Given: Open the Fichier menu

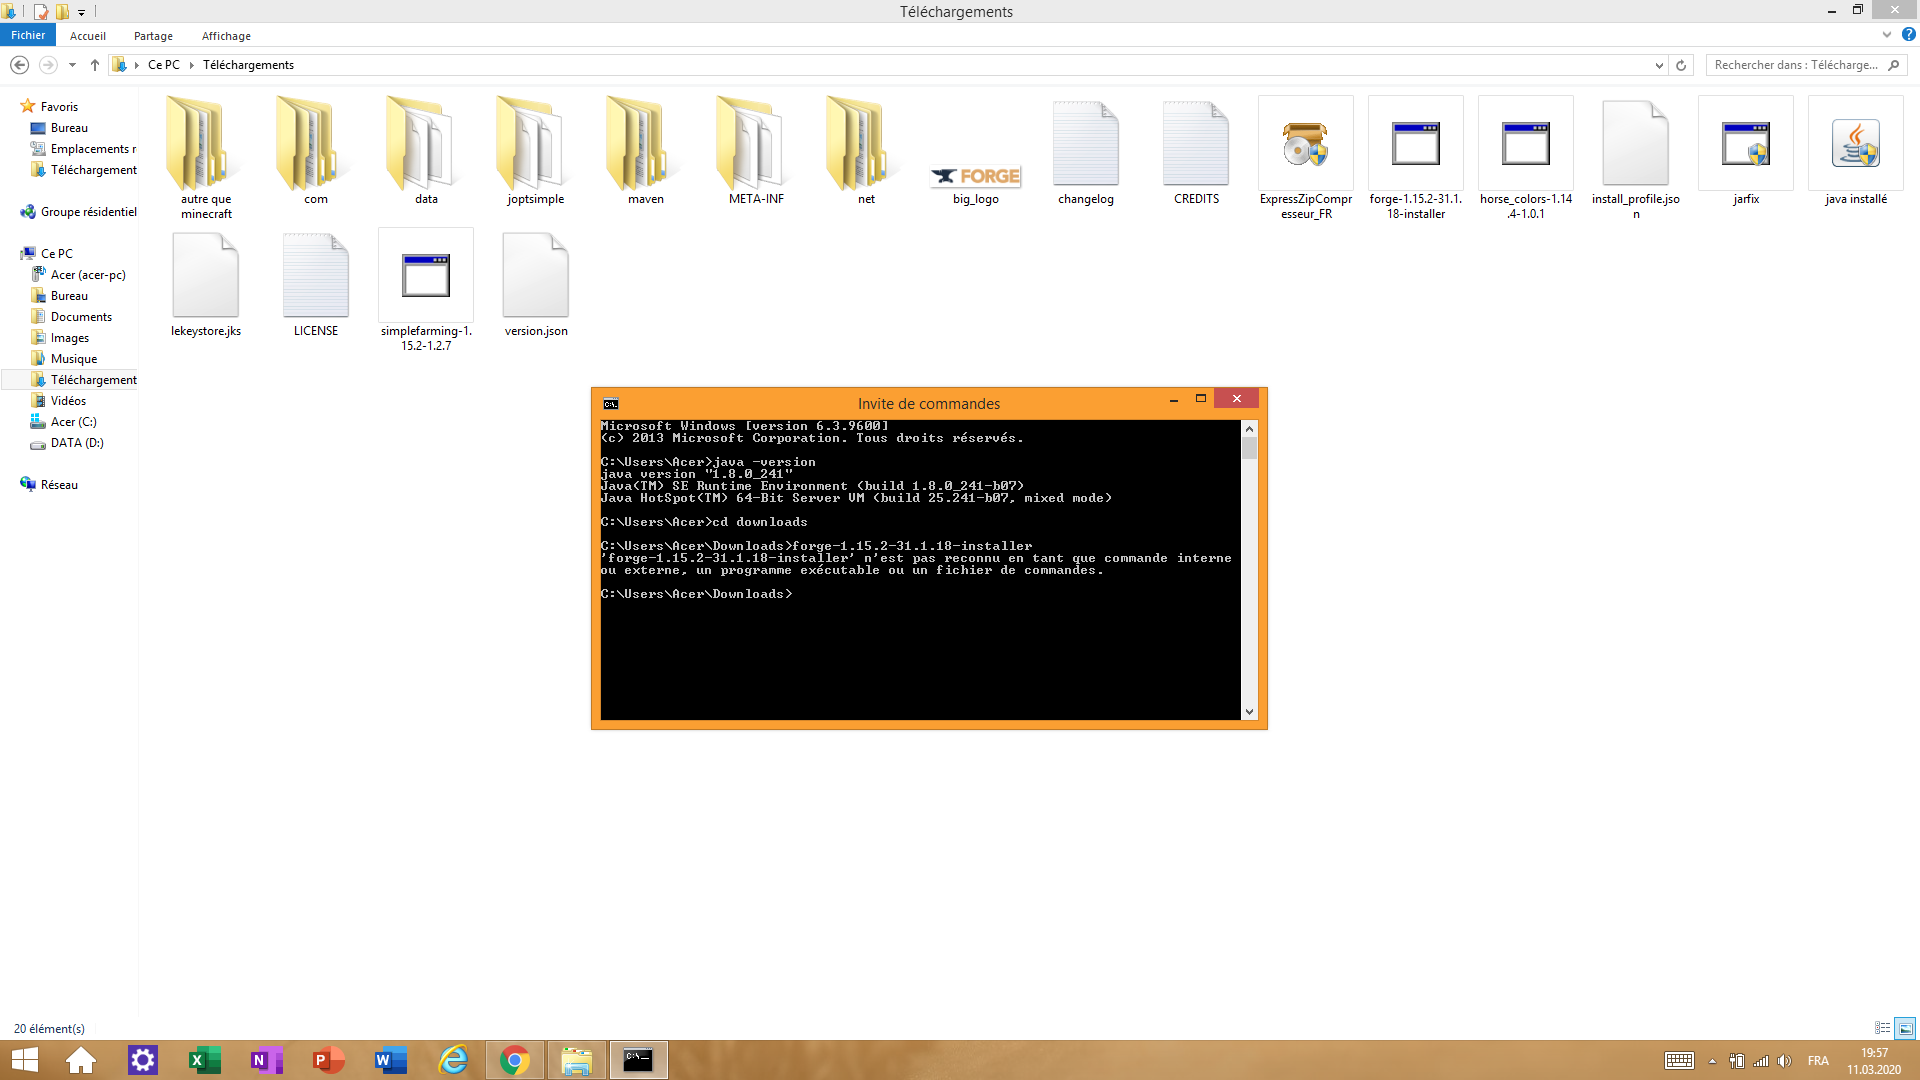Looking at the screenshot, I should [x=28, y=35].
